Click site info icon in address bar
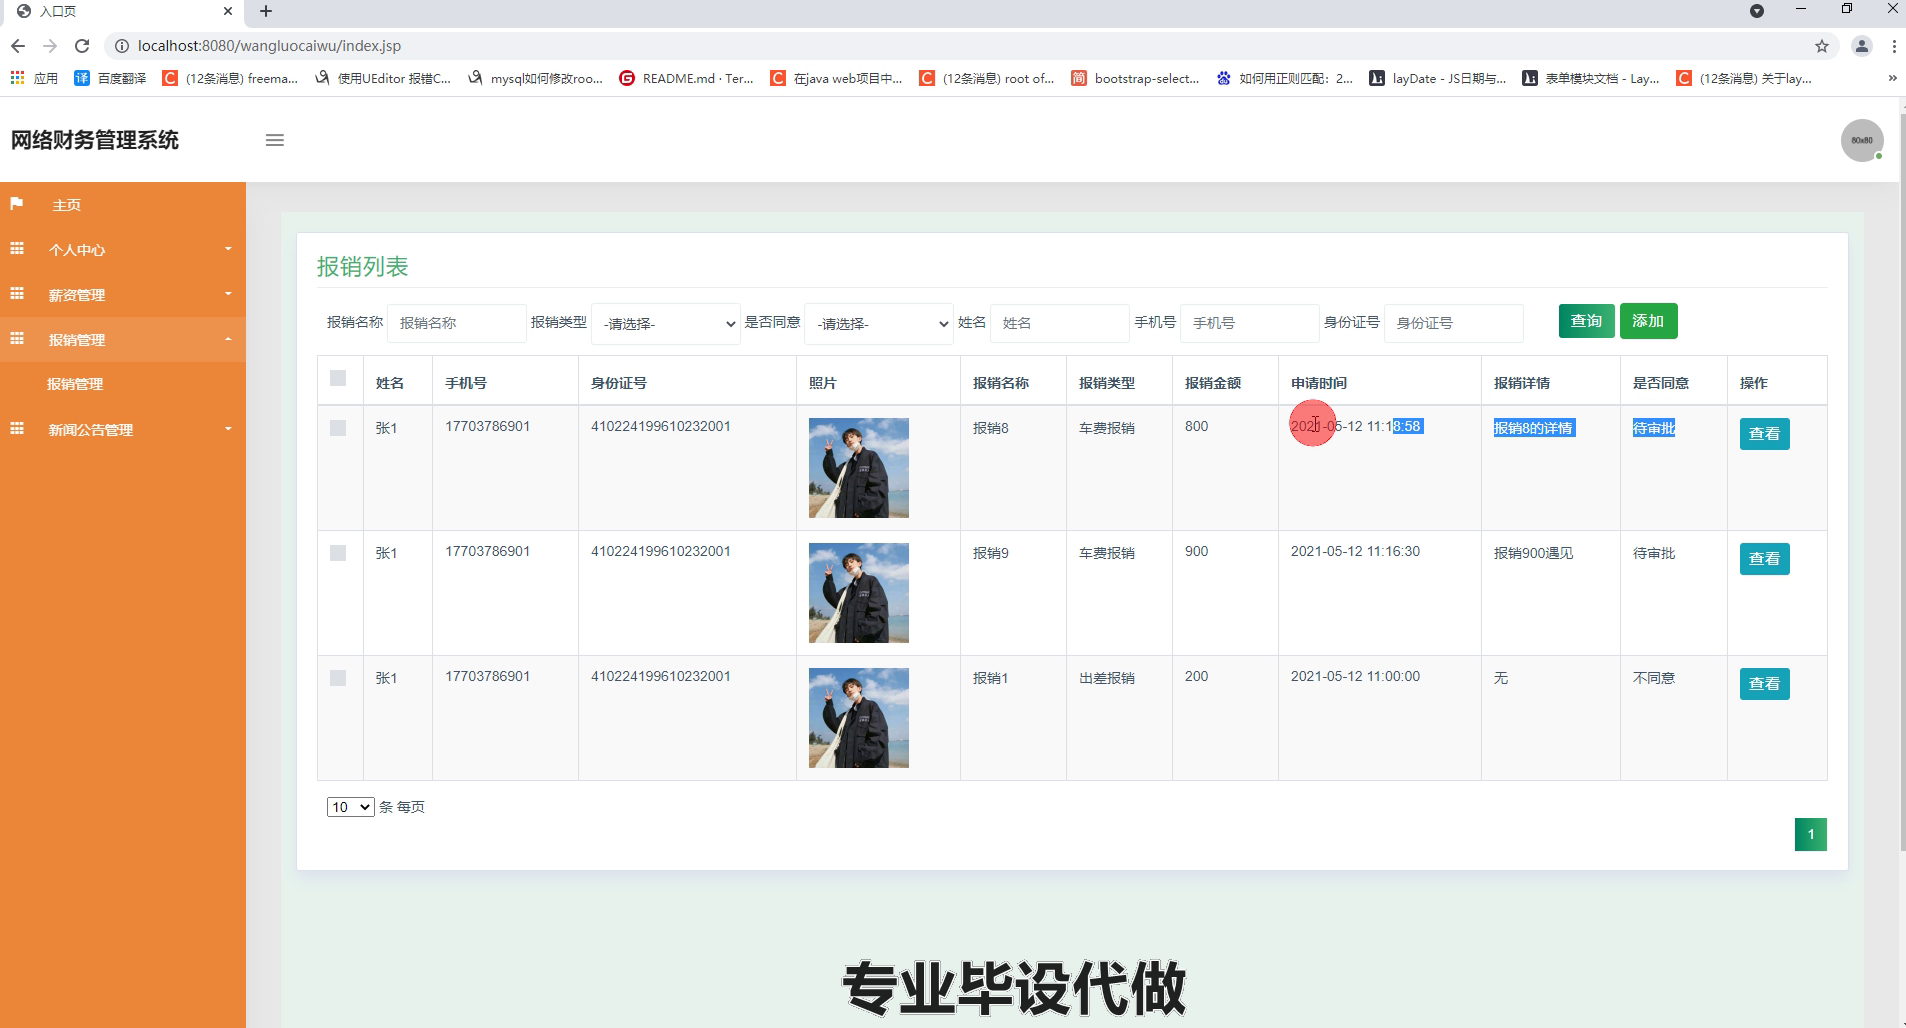This screenshot has width=1906, height=1028. [121, 46]
